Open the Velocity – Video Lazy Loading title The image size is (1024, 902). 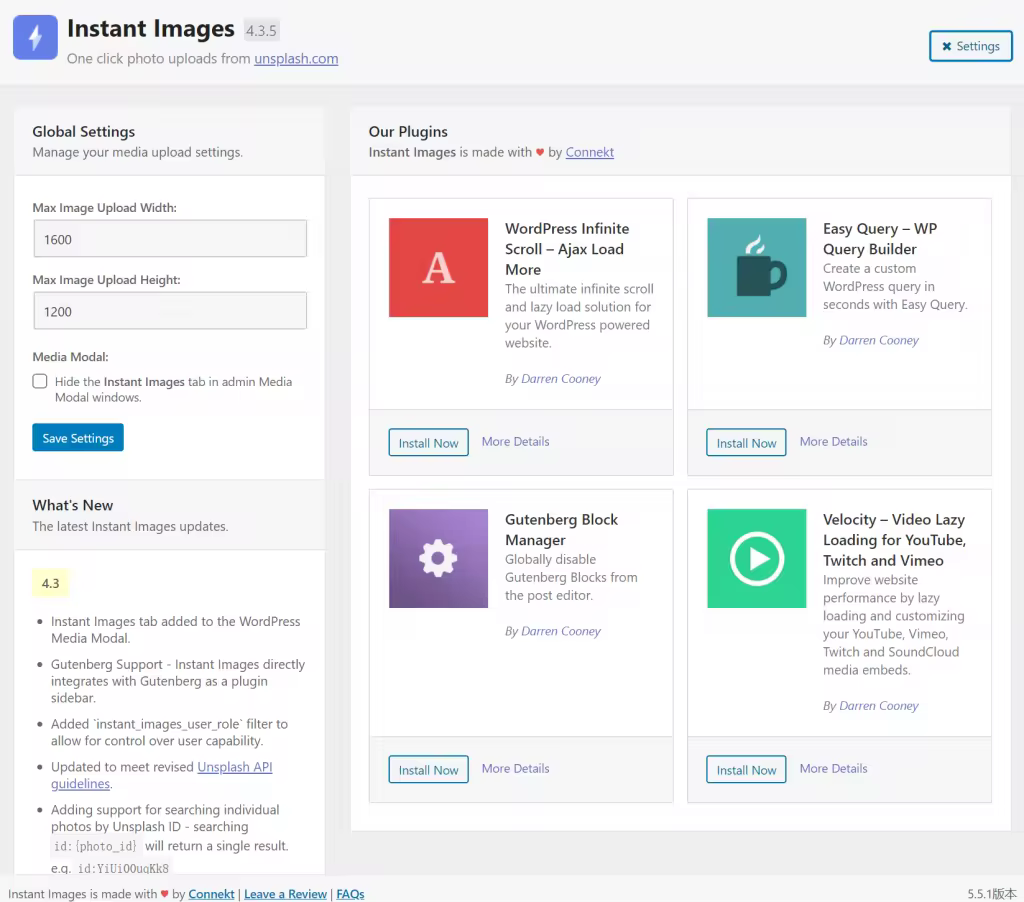click(x=894, y=540)
